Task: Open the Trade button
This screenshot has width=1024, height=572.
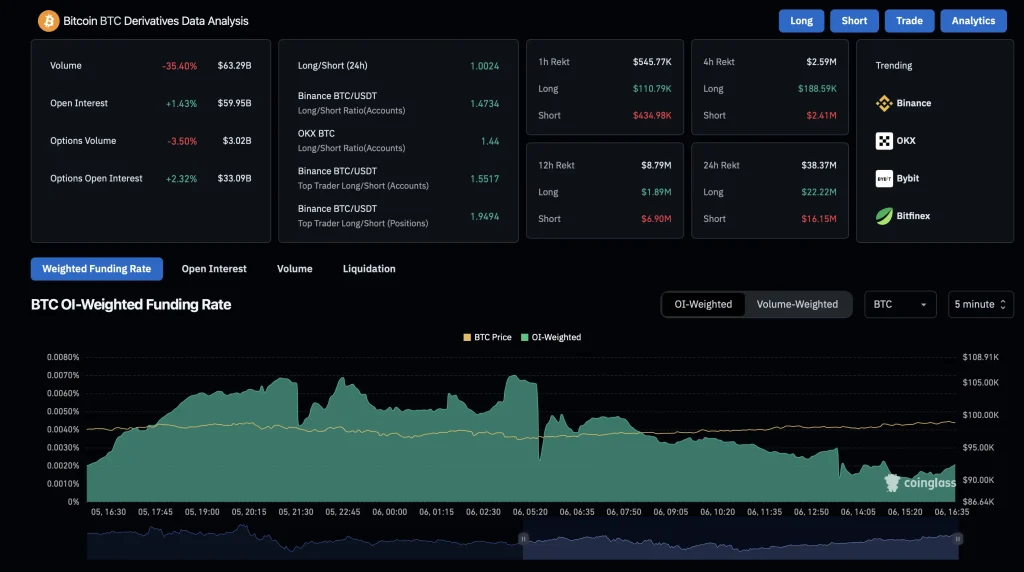Action: click(x=909, y=21)
